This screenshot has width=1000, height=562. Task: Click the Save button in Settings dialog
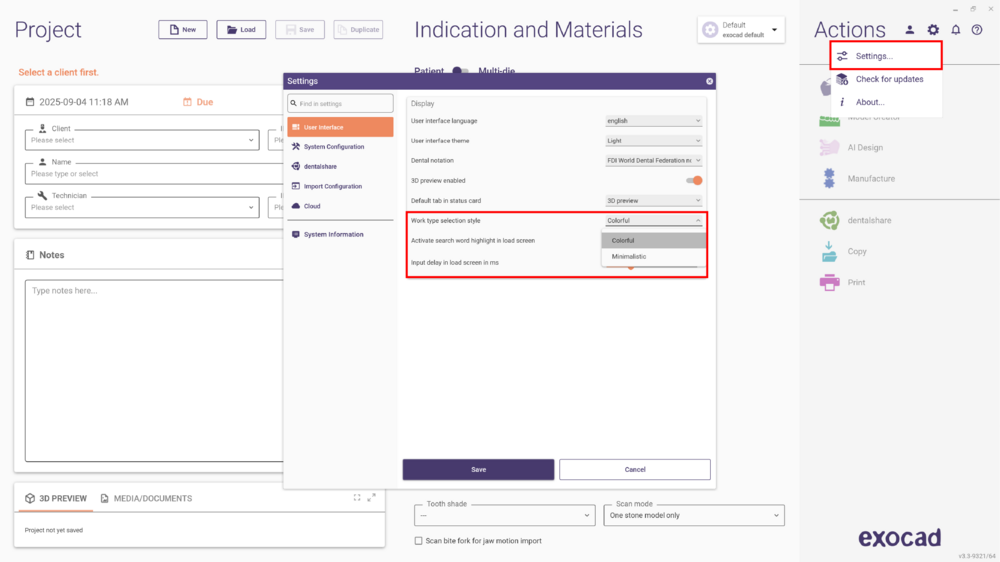(478, 470)
